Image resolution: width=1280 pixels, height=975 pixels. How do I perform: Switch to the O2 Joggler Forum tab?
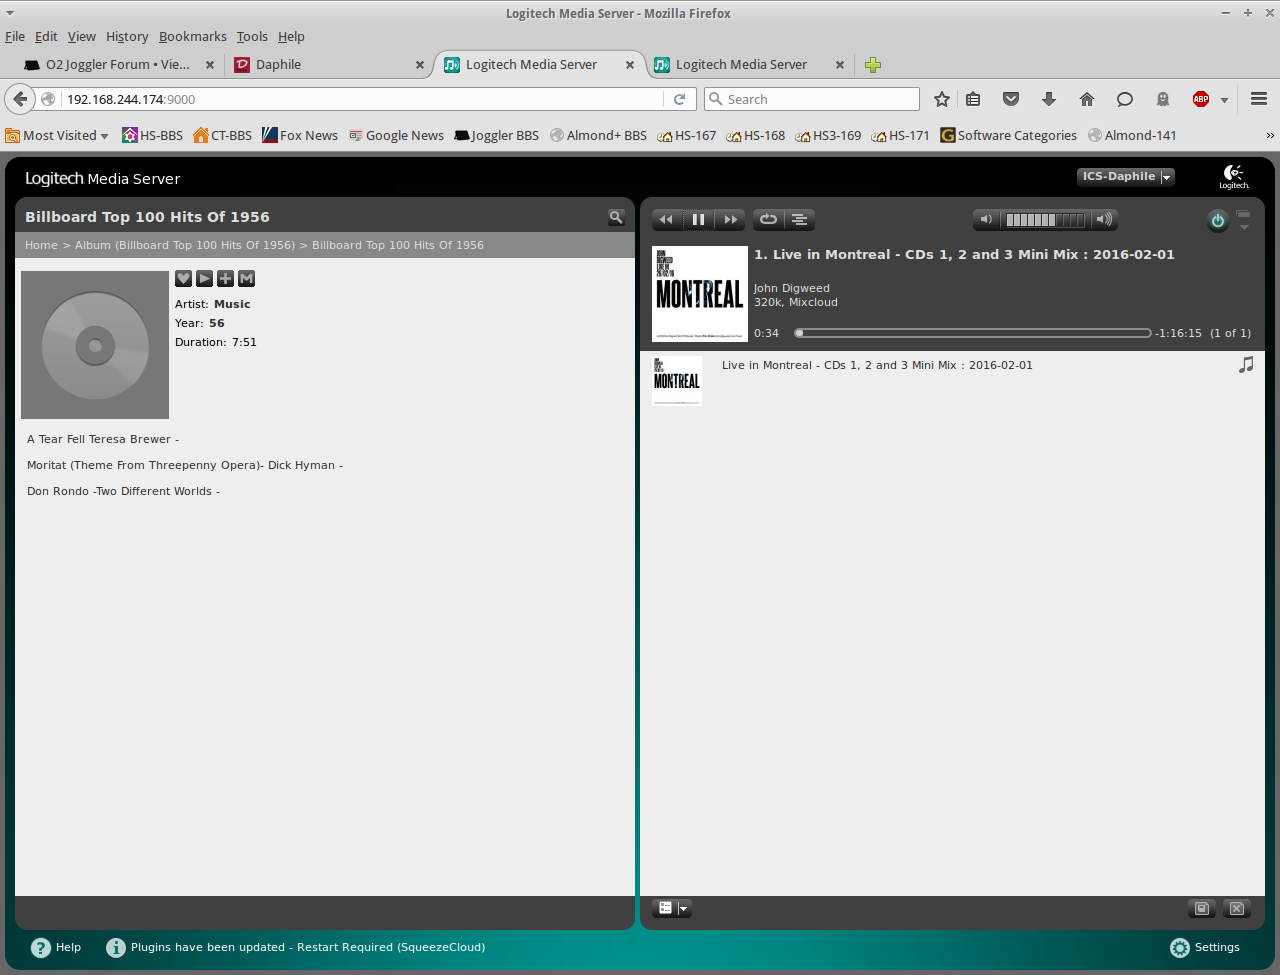click(118, 65)
